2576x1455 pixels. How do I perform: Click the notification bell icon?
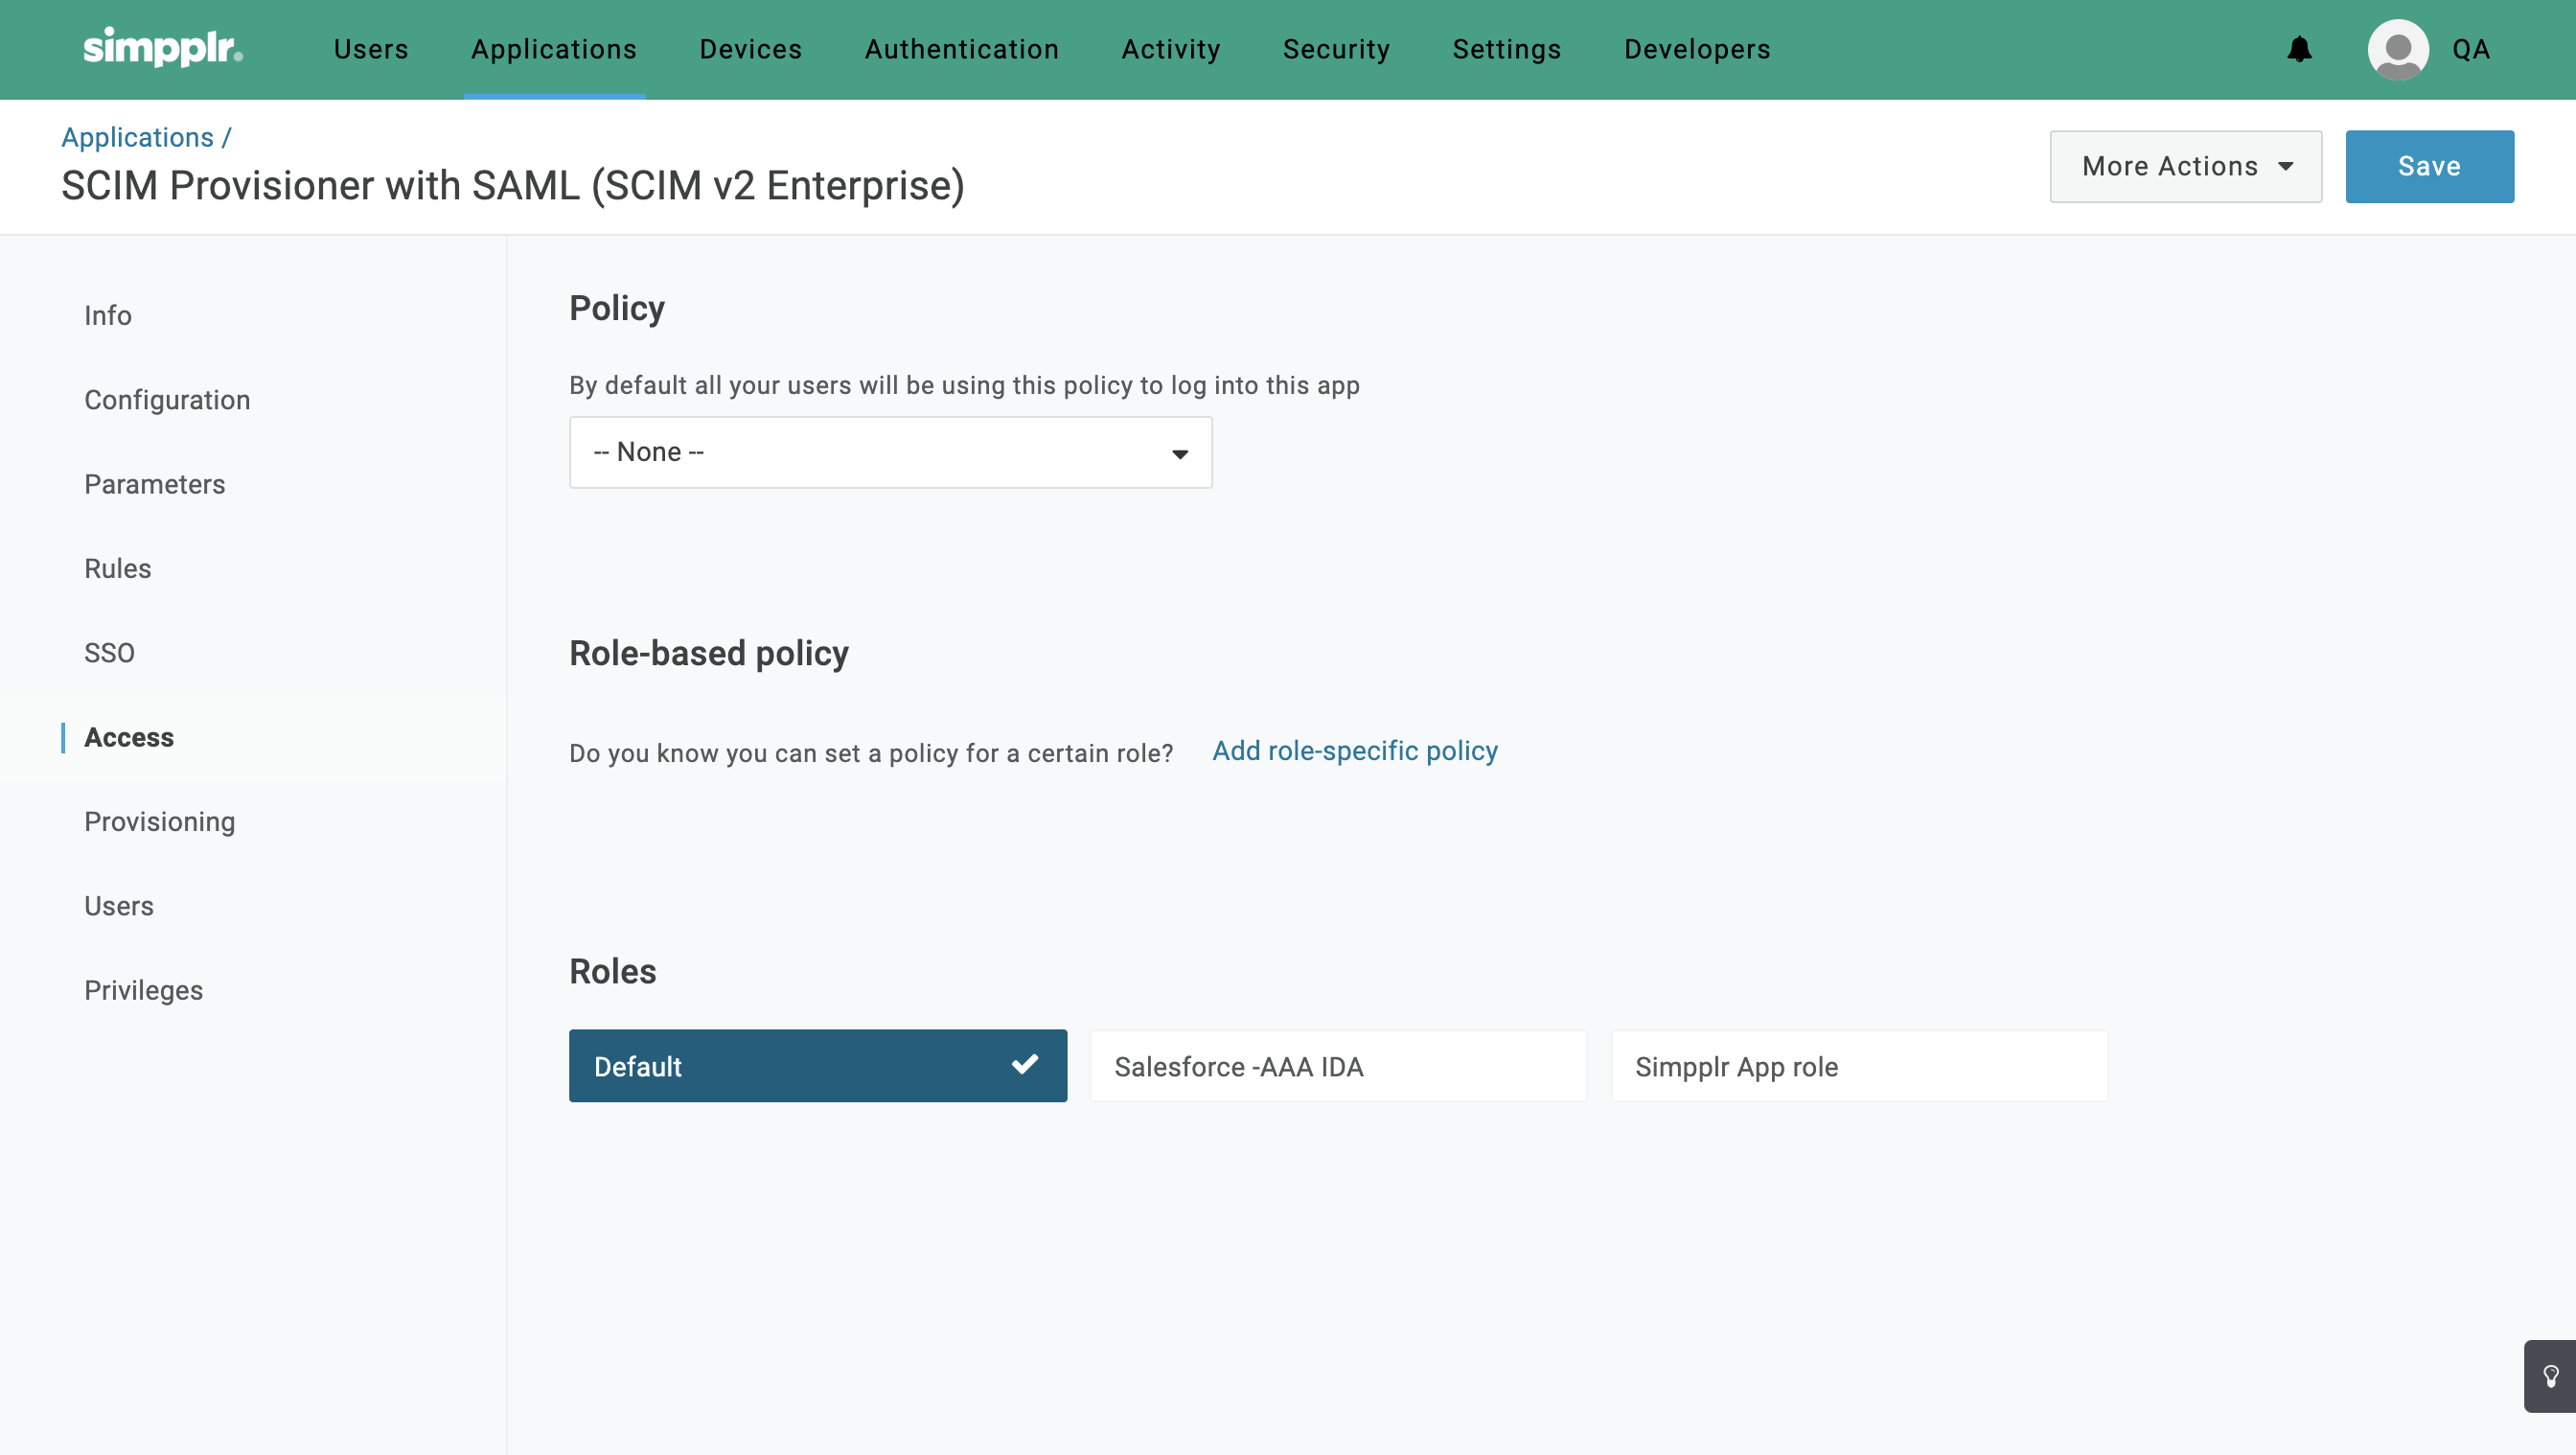(x=2299, y=49)
